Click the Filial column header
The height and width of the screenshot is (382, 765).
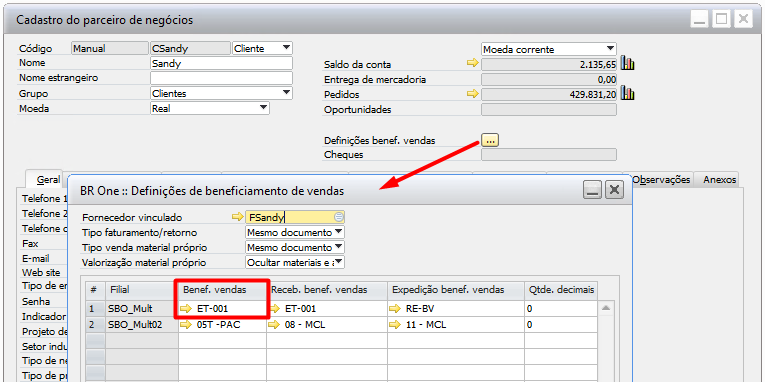[x=142, y=290]
